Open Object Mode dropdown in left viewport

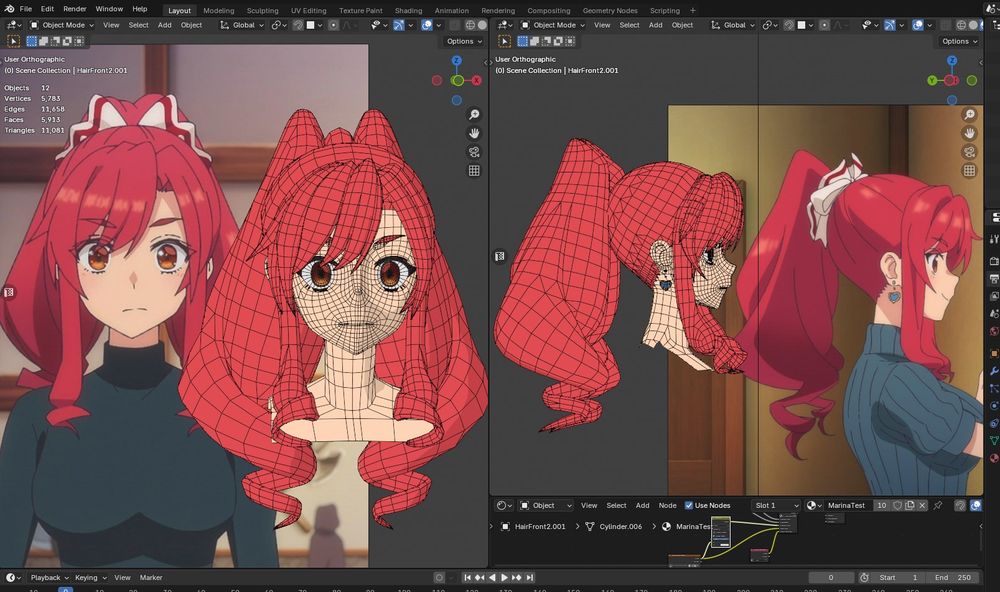[62, 25]
